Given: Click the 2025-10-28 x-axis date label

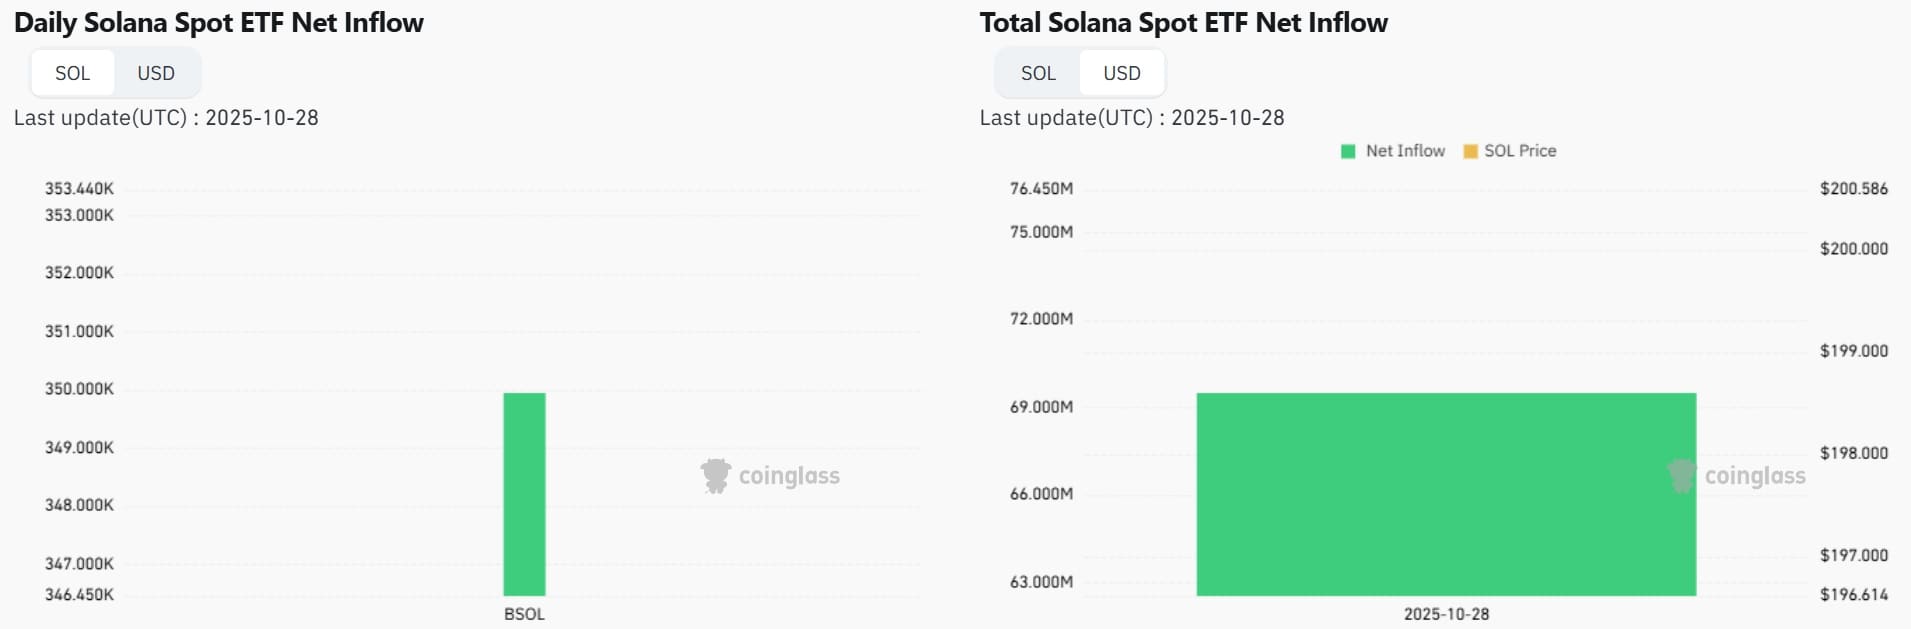Looking at the screenshot, I should [1446, 614].
